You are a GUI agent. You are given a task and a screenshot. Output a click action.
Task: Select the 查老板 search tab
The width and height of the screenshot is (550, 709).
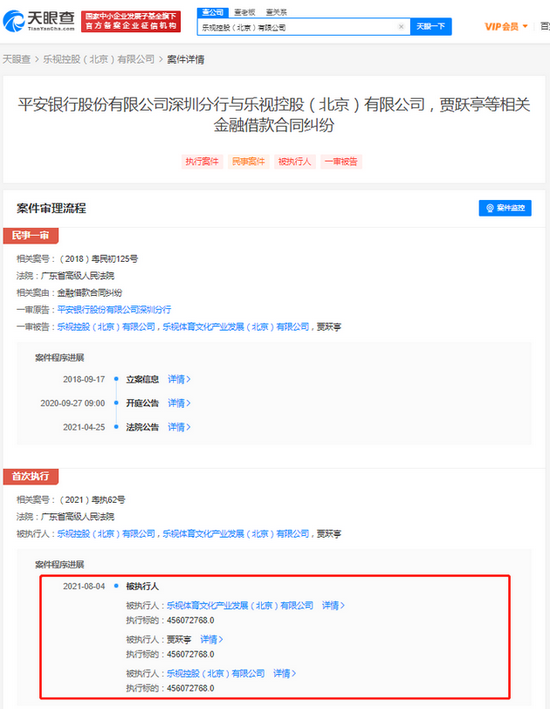pos(245,12)
